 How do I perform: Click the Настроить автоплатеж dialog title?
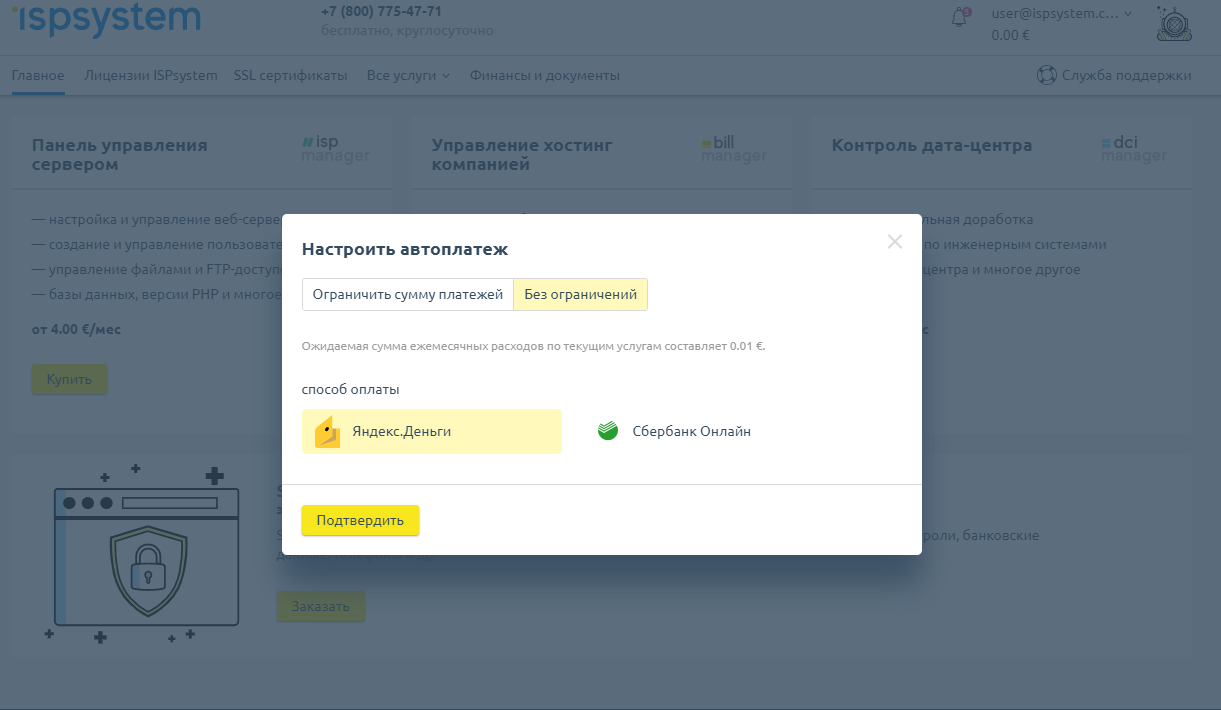click(x=405, y=249)
